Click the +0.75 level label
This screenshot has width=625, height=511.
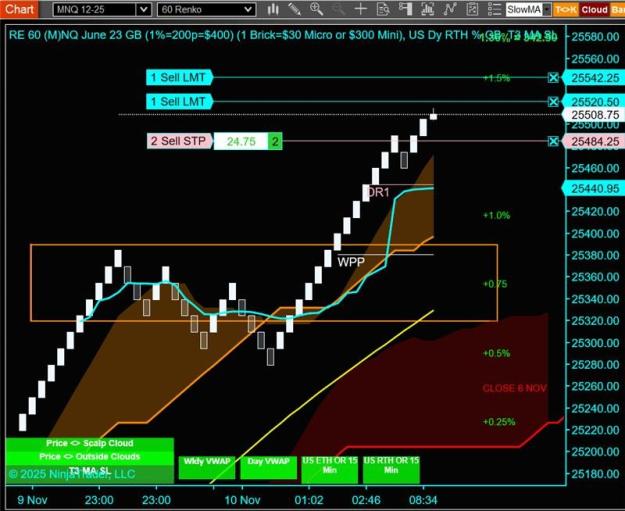tap(495, 284)
